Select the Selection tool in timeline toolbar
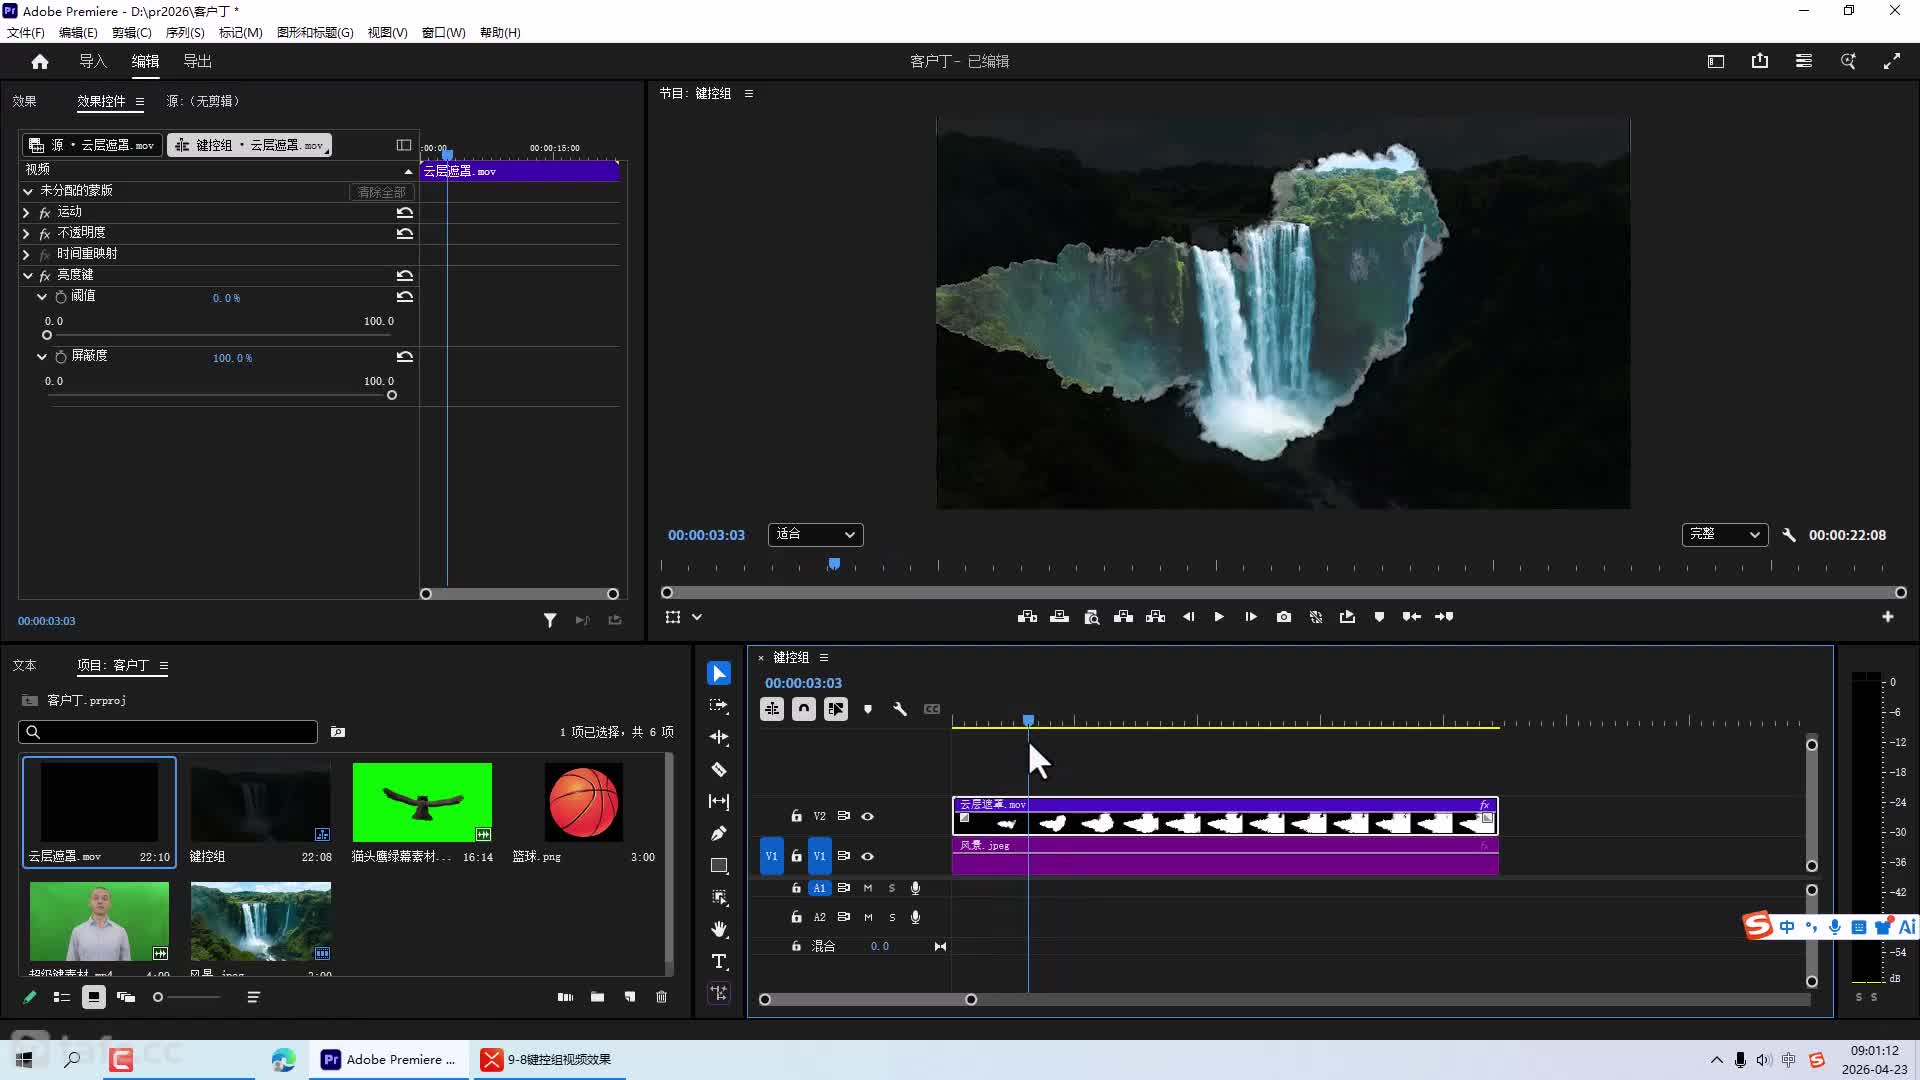This screenshot has height=1080, width=1920. (719, 673)
